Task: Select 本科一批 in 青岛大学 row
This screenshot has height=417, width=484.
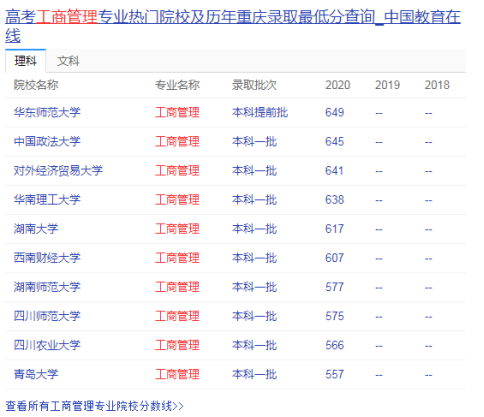Action: pos(254,374)
